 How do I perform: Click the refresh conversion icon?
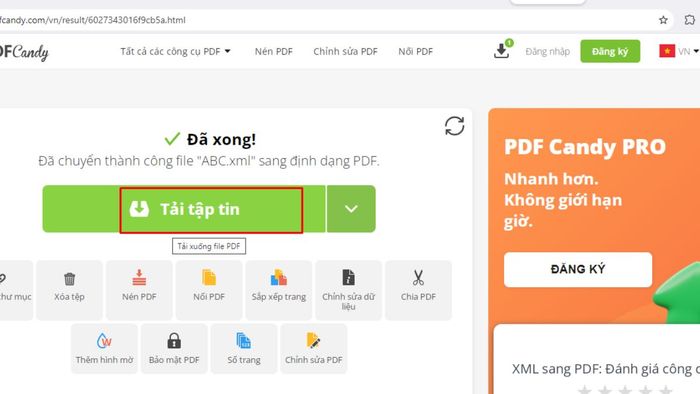point(454,126)
